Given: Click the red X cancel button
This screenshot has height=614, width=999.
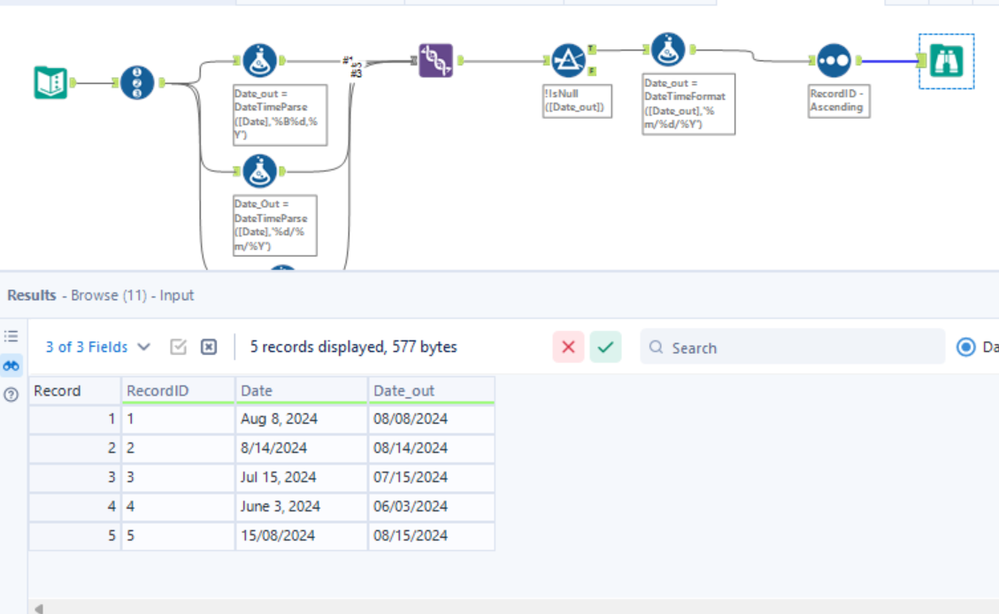Looking at the screenshot, I should 568,347.
